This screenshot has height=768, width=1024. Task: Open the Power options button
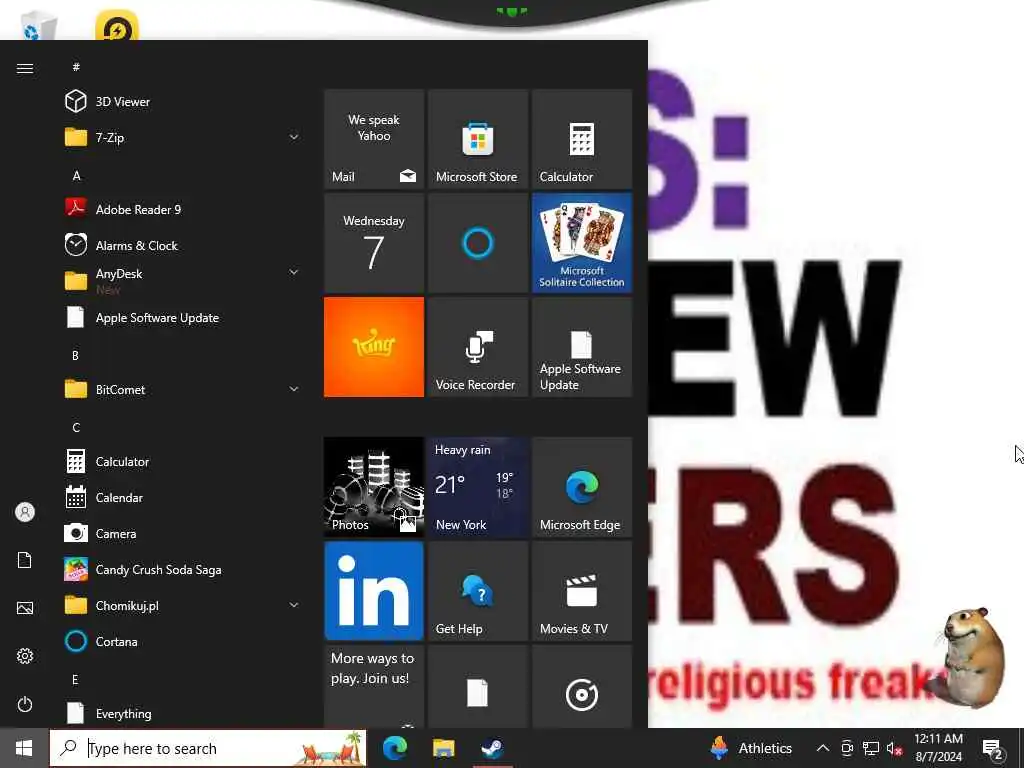(x=25, y=705)
